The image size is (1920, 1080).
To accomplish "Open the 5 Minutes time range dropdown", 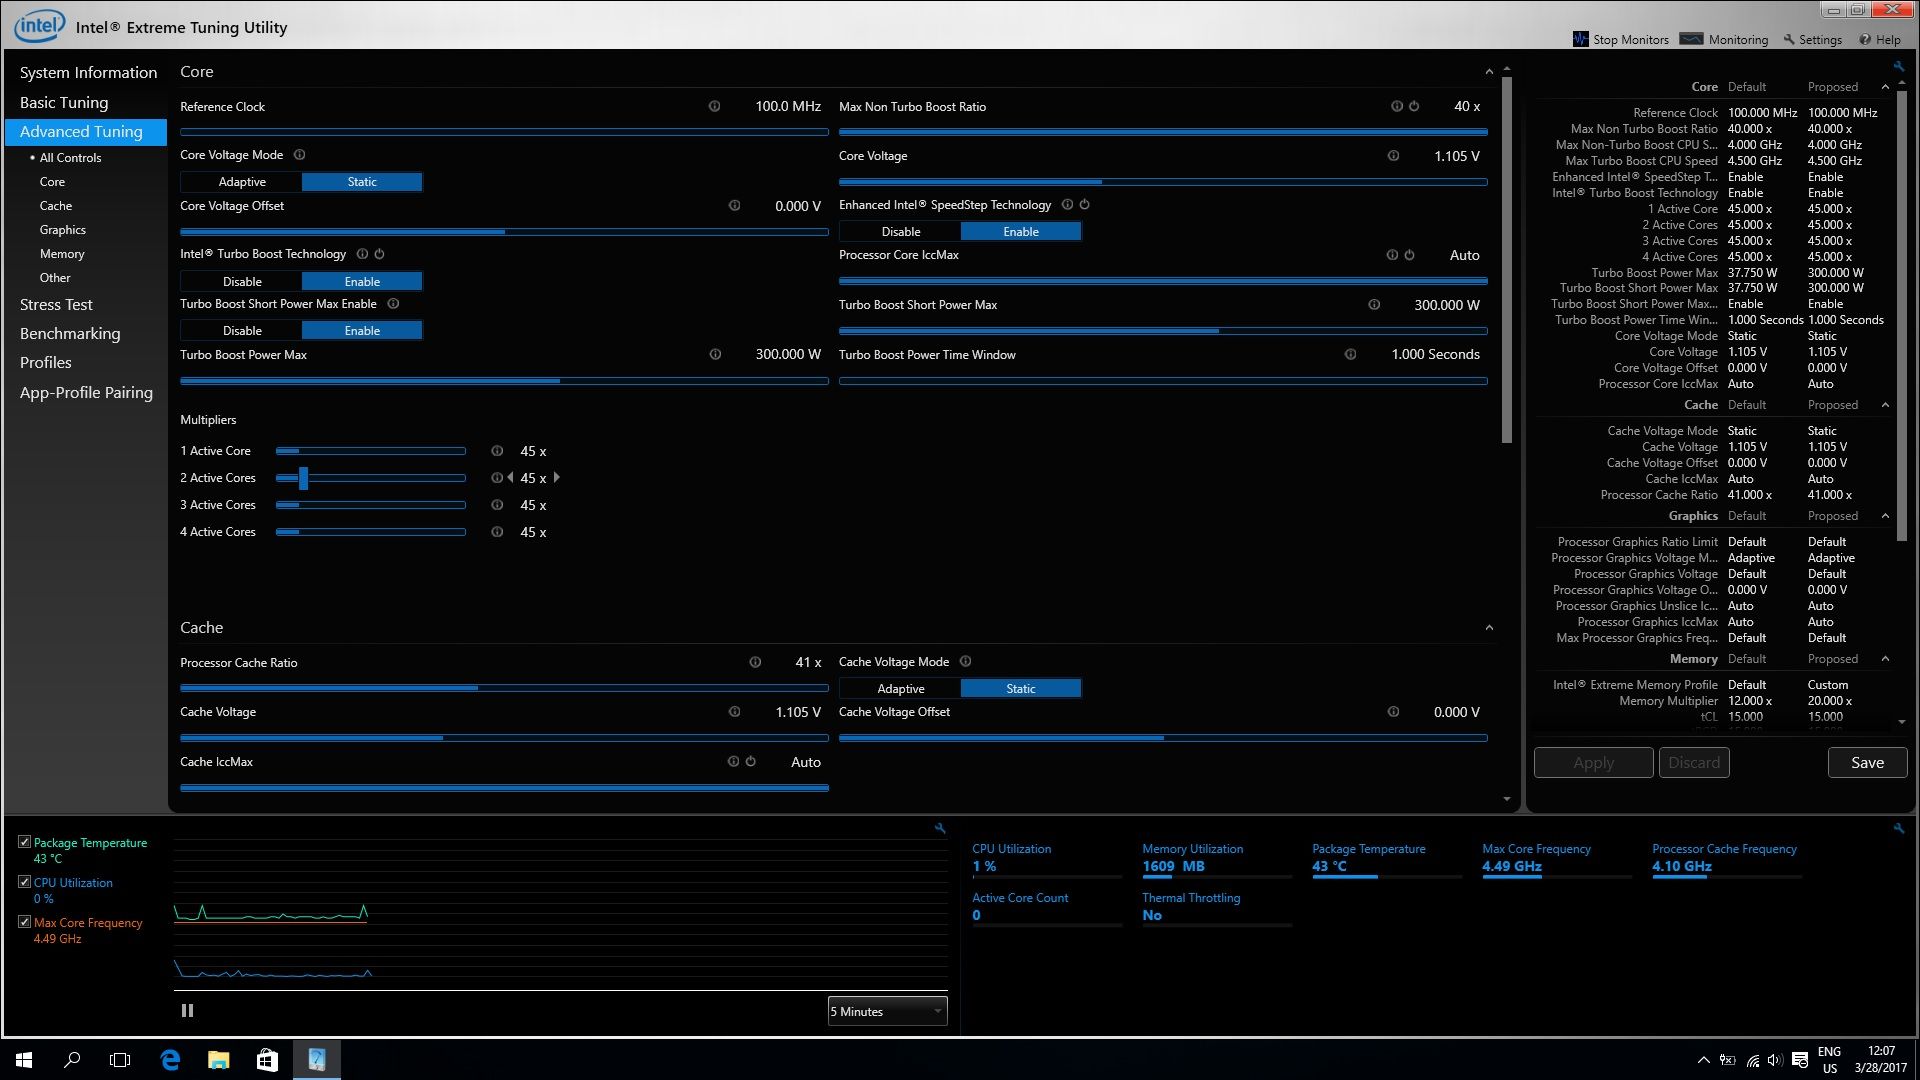I will pyautogui.click(x=887, y=1011).
